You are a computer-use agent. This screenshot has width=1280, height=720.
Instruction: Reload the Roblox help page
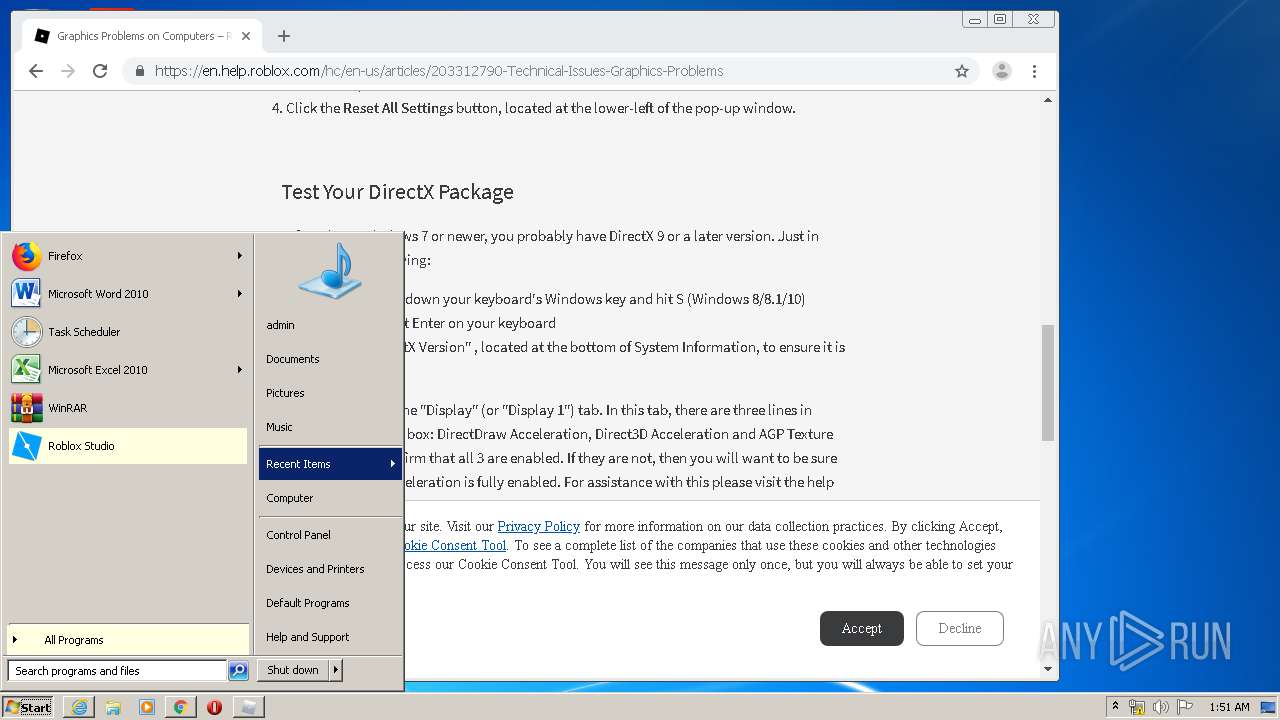(100, 71)
